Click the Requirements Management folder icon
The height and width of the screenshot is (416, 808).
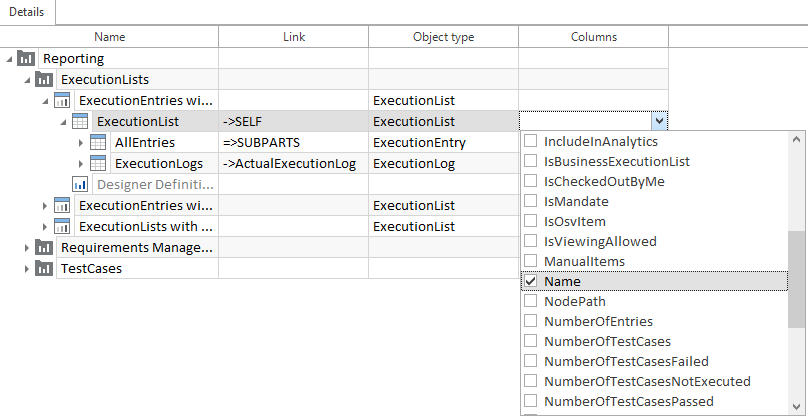[x=44, y=247]
